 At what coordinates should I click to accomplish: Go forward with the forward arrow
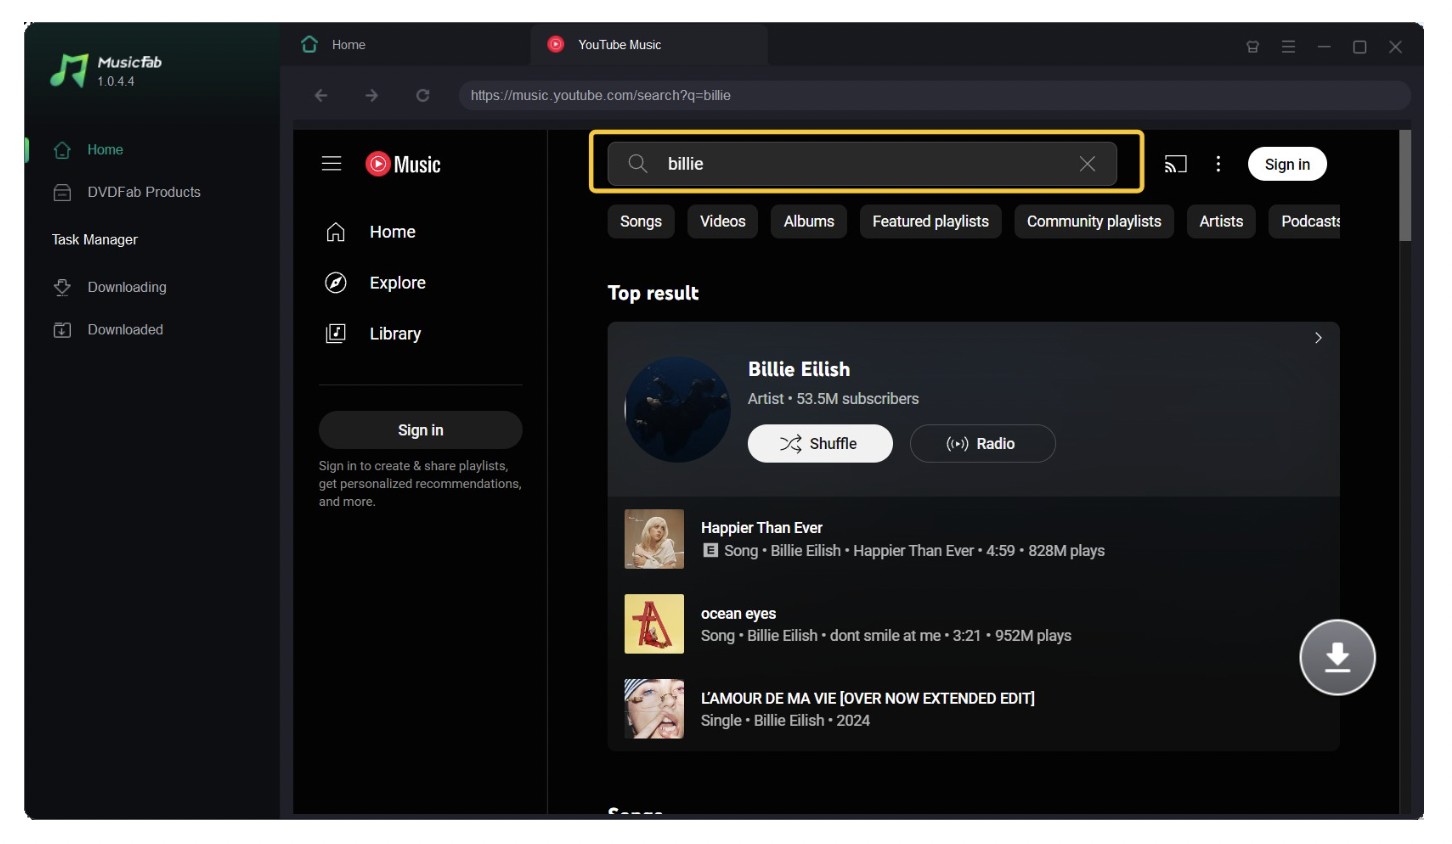click(x=372, y=95)
